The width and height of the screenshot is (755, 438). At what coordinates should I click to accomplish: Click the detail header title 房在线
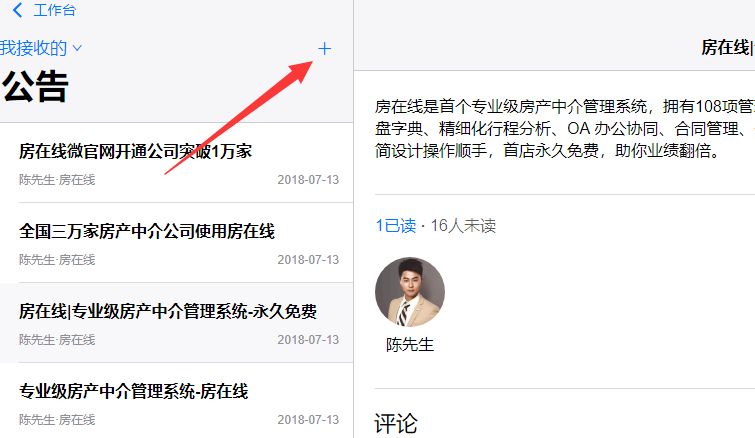[x=727, y=48]
